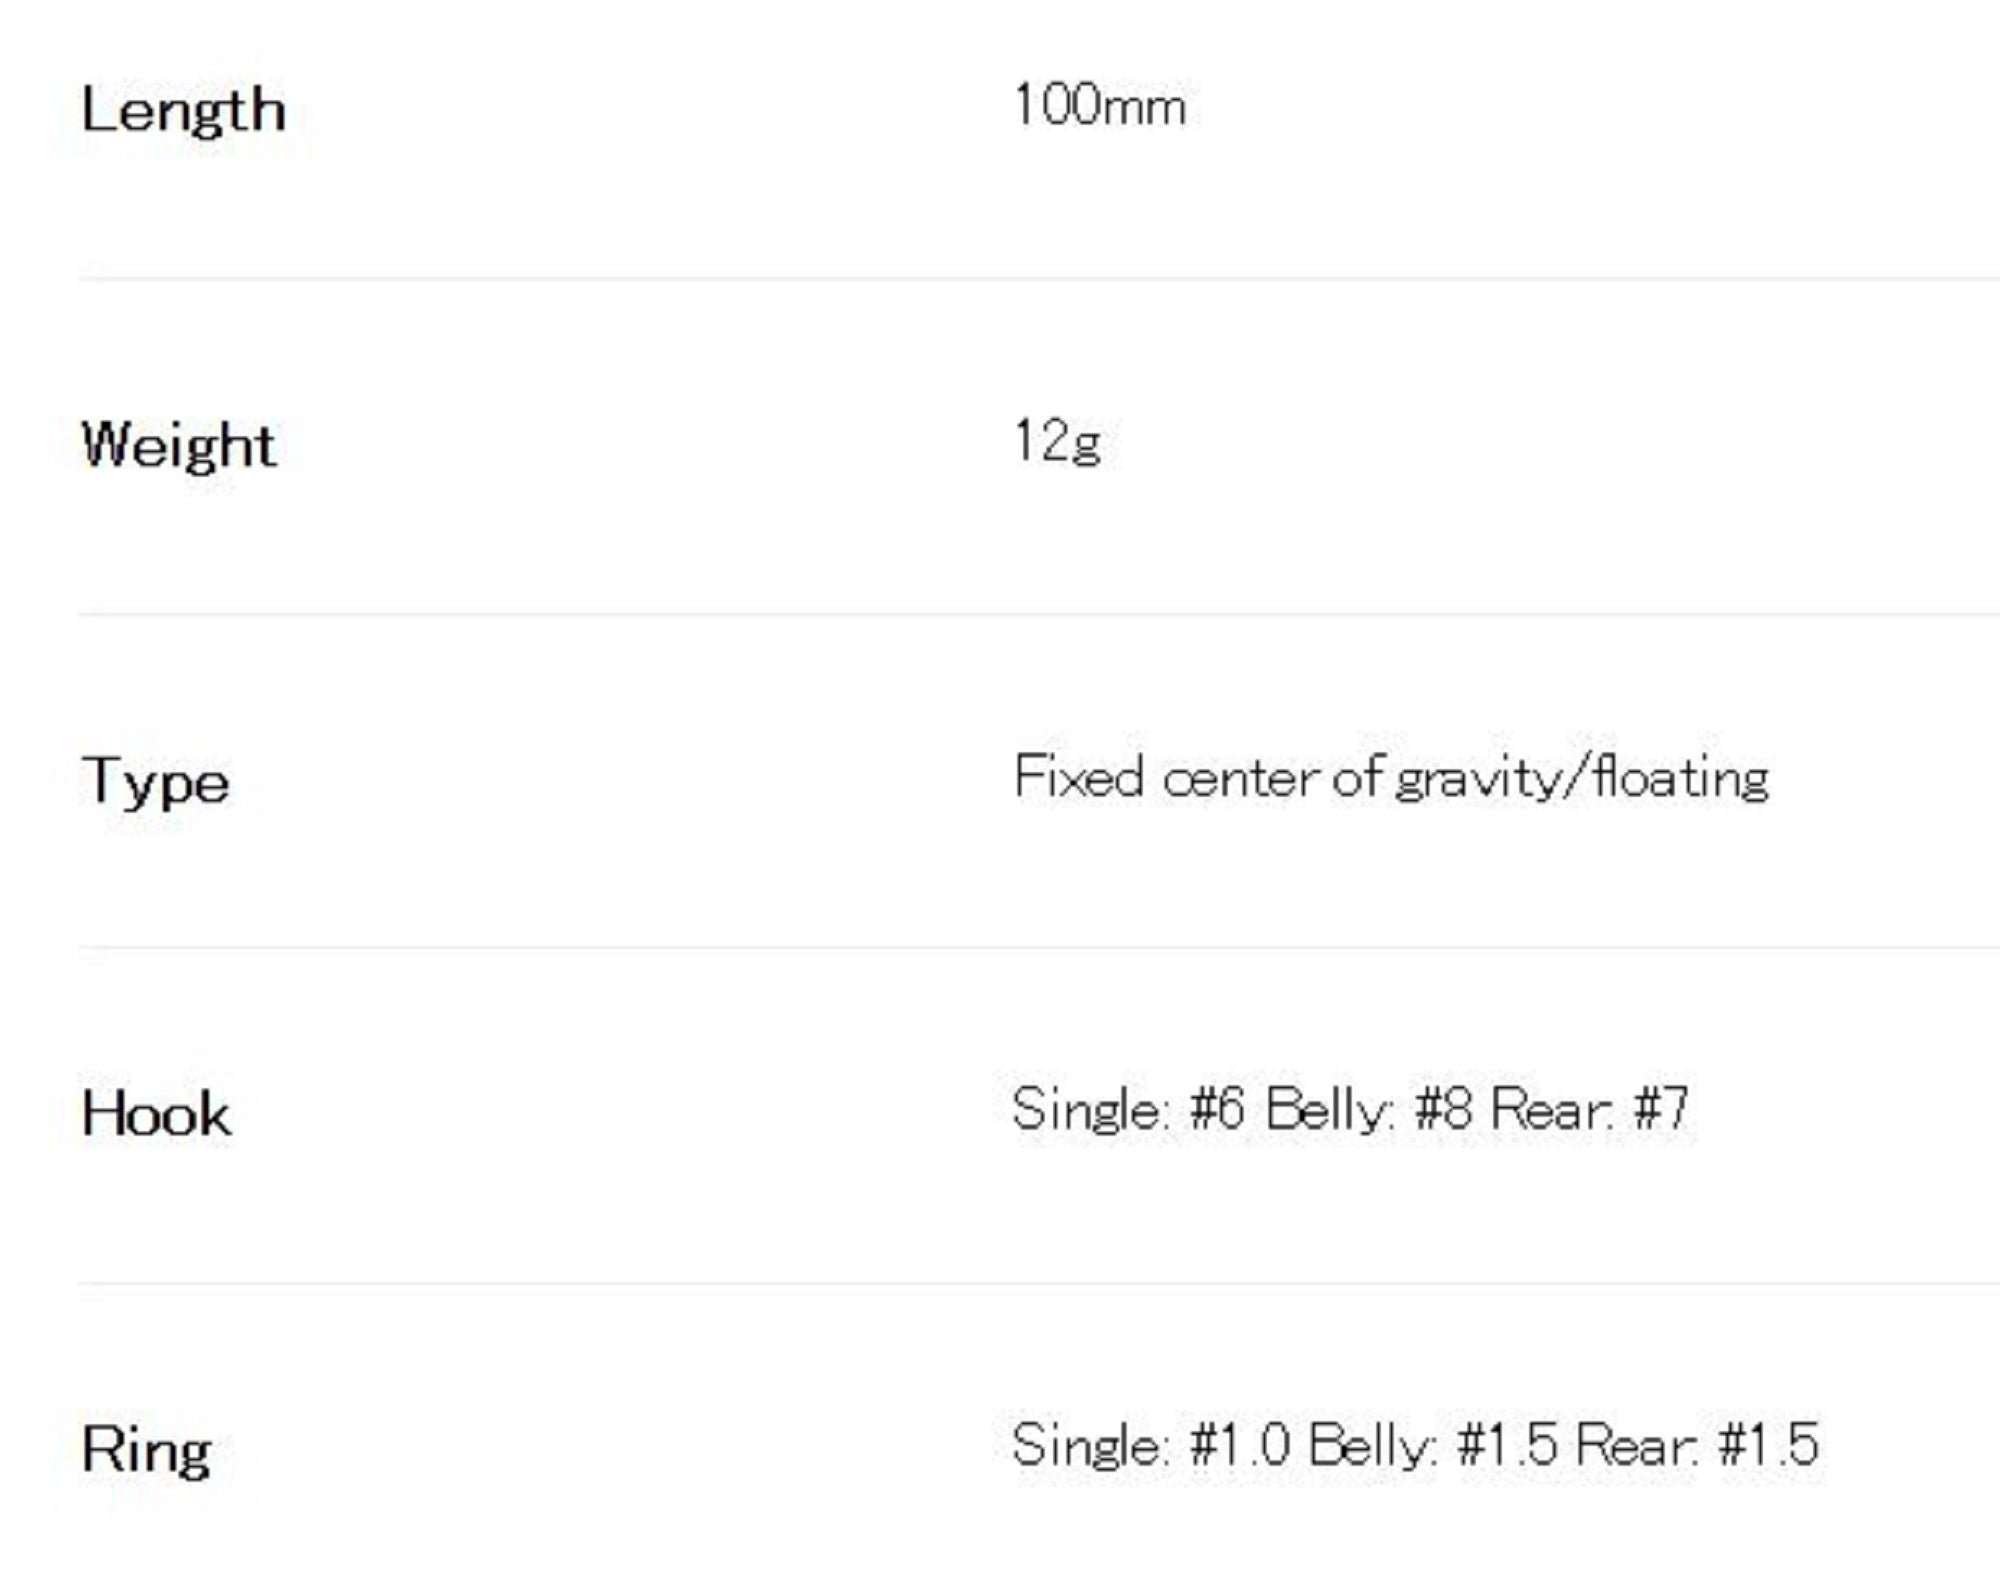Click the word Fixed in Type value
The width and height of the screenshot is (2000, 1595).
click(1078, 777)
